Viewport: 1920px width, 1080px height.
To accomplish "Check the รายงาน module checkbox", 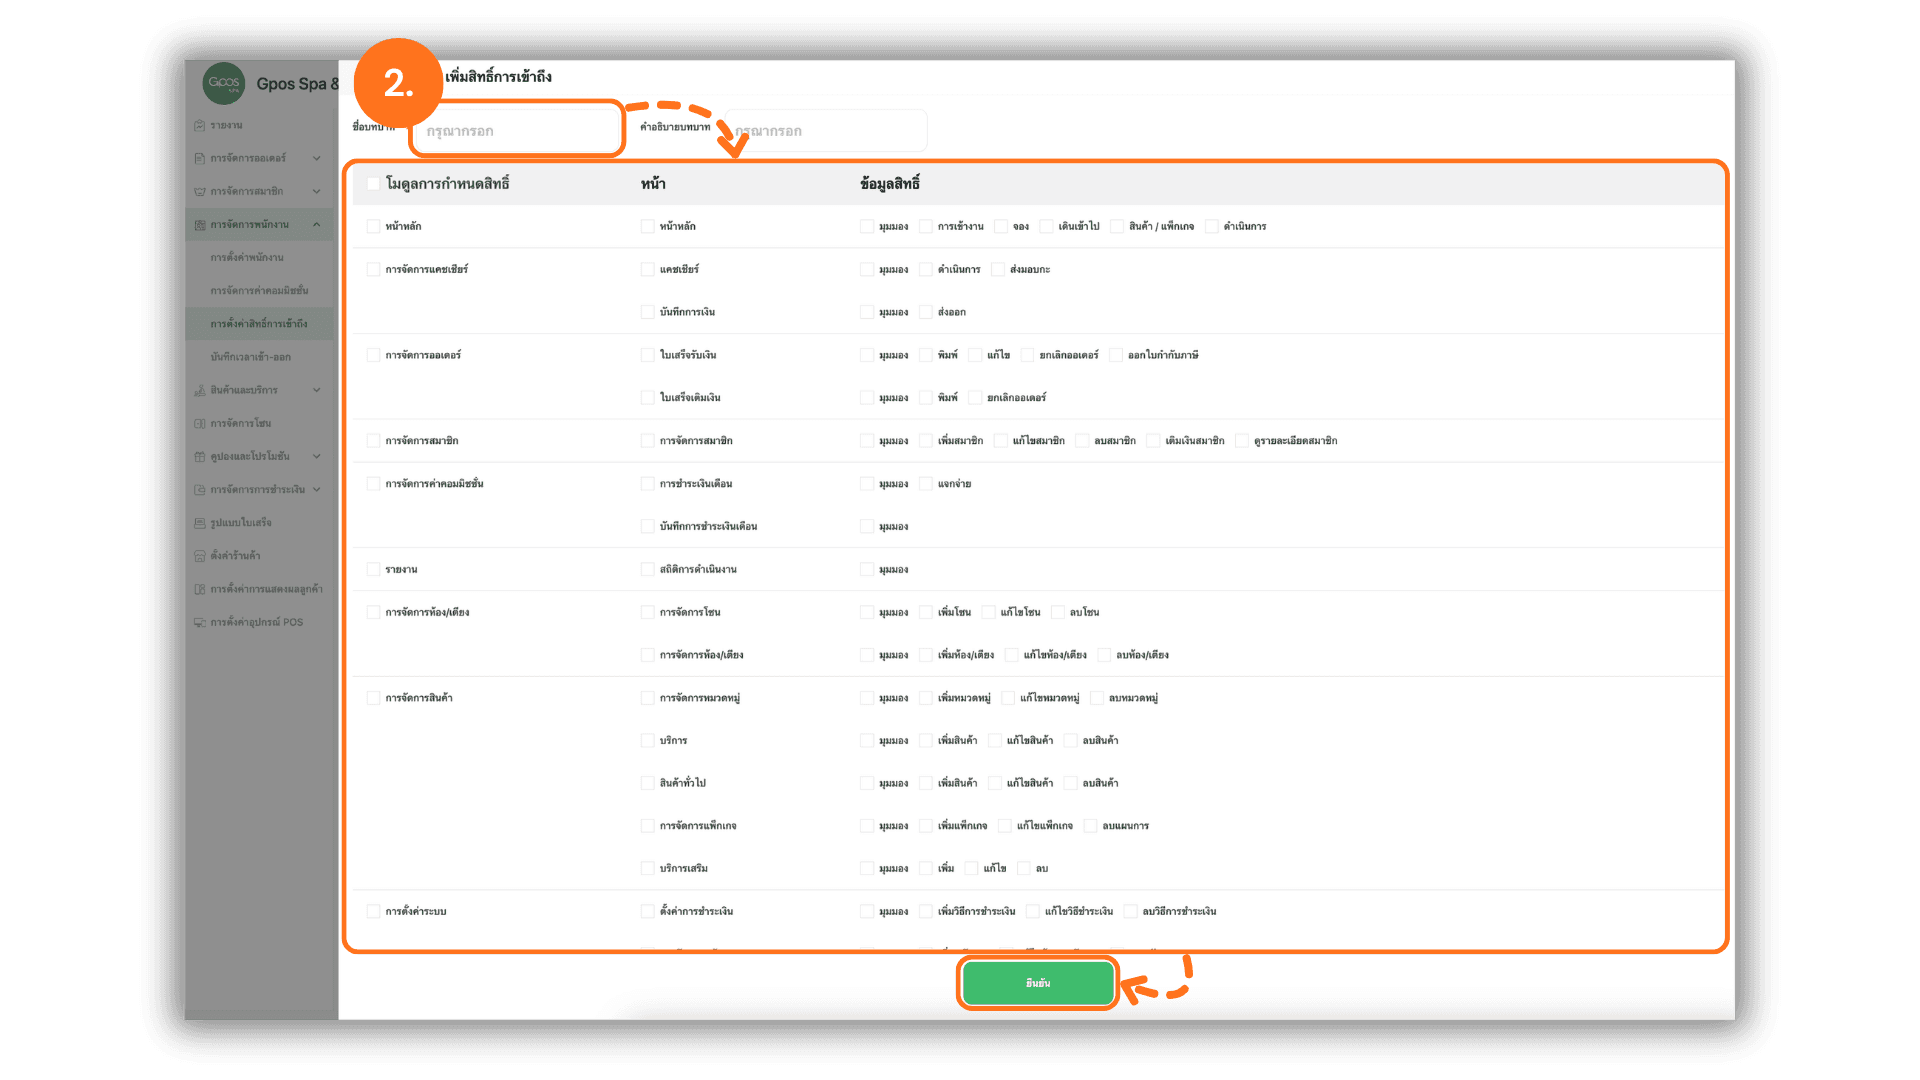I will [373, 569].
